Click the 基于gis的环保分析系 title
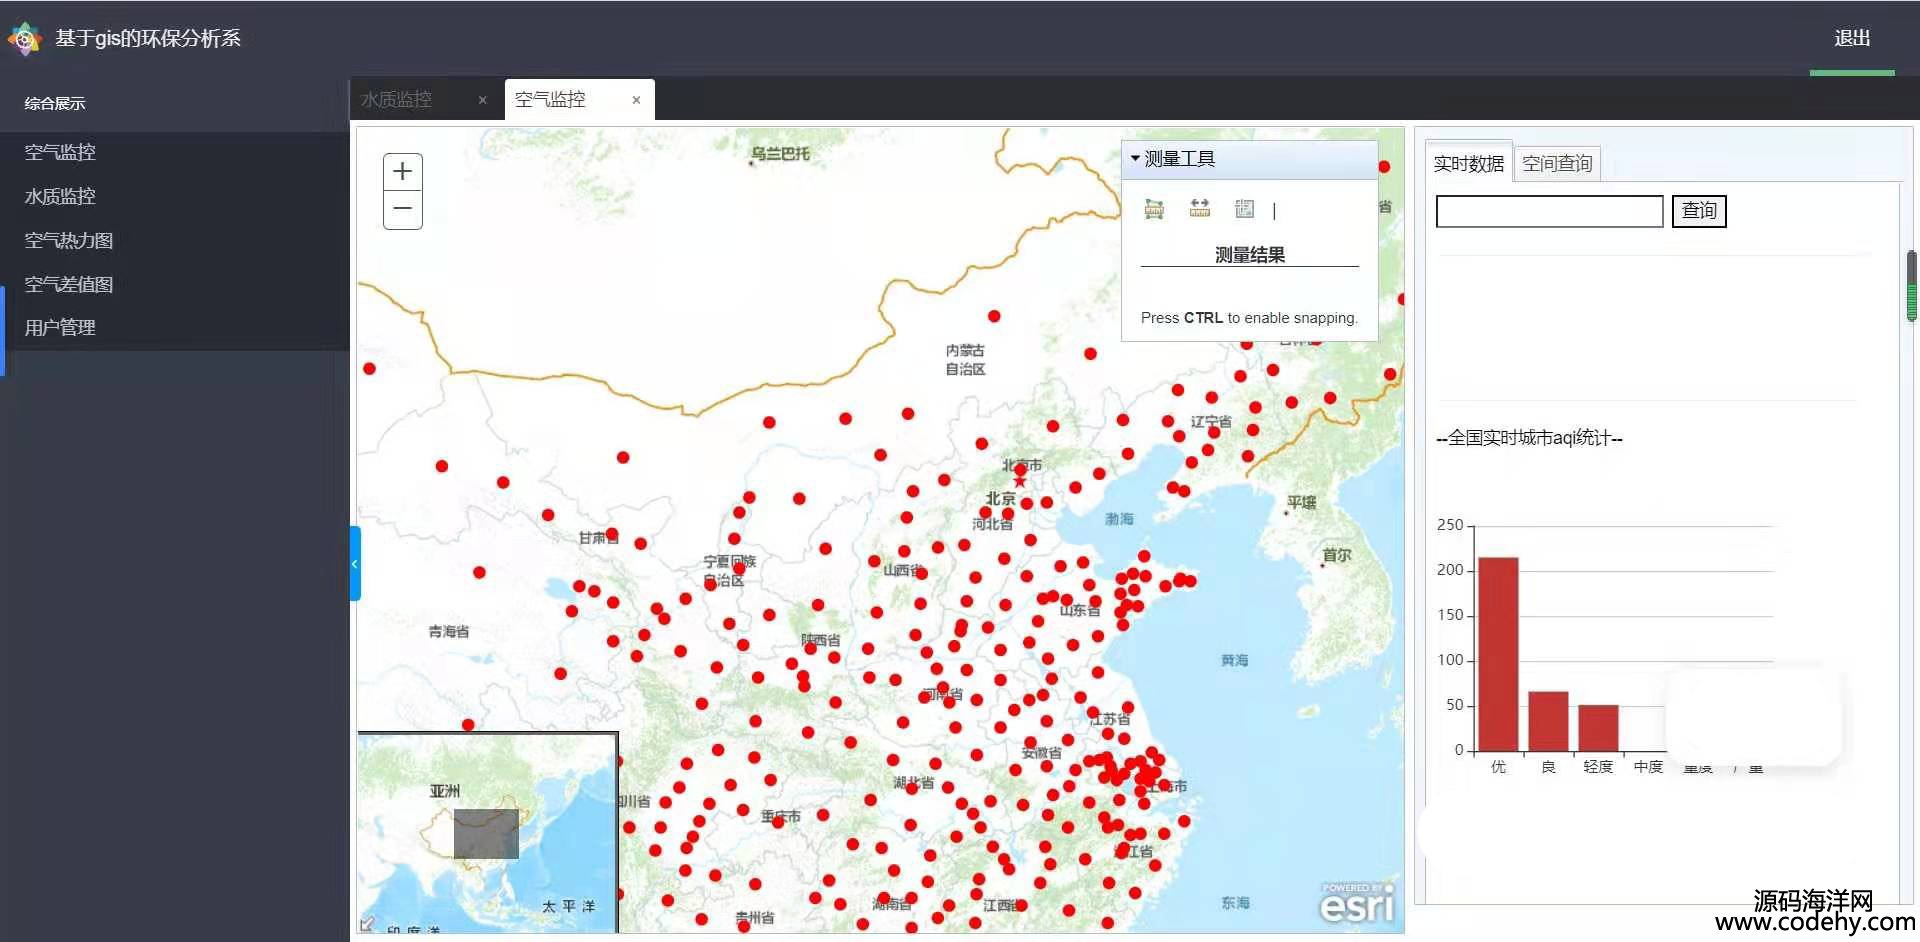The image size is (1920, 942). [x=148, y=38]
